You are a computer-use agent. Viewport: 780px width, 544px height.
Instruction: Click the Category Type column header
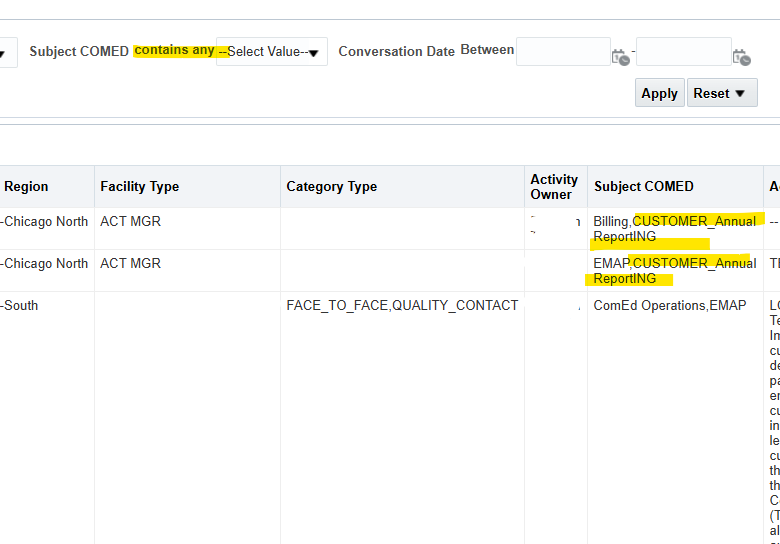(402, 186)
